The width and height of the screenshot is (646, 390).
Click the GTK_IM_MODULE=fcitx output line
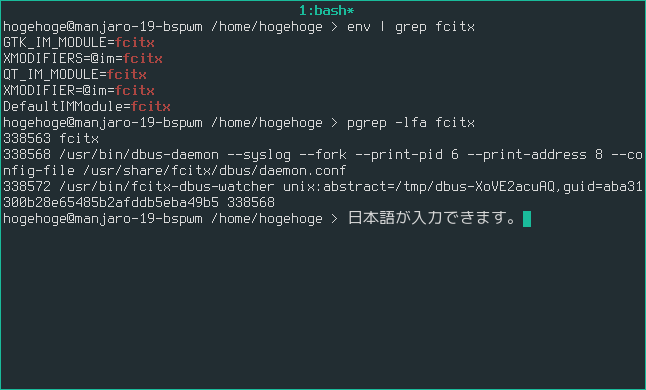coord(79,42)
